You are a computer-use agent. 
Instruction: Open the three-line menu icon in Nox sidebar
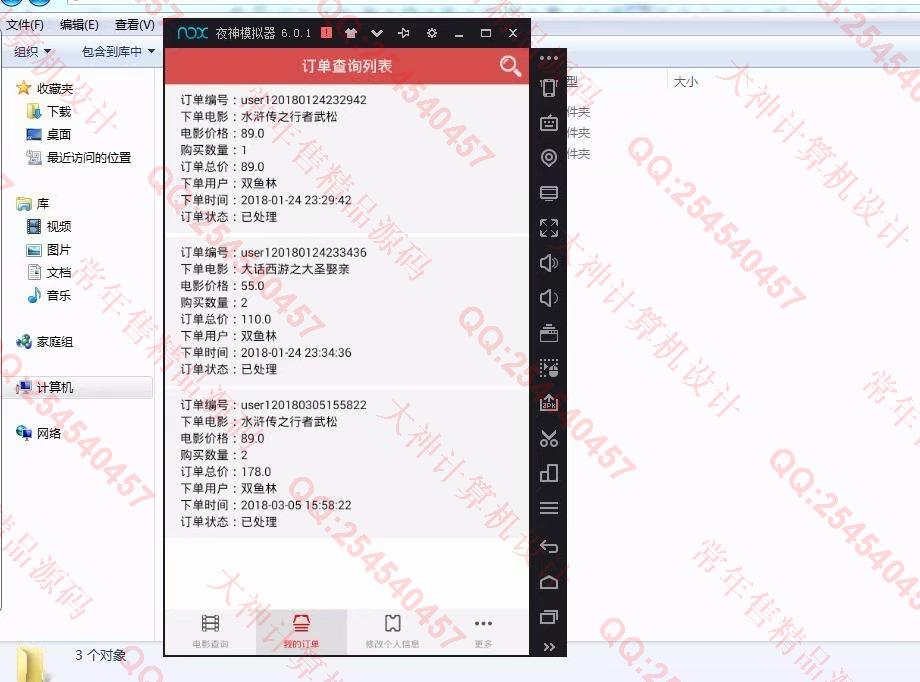(x=549, y=508)
